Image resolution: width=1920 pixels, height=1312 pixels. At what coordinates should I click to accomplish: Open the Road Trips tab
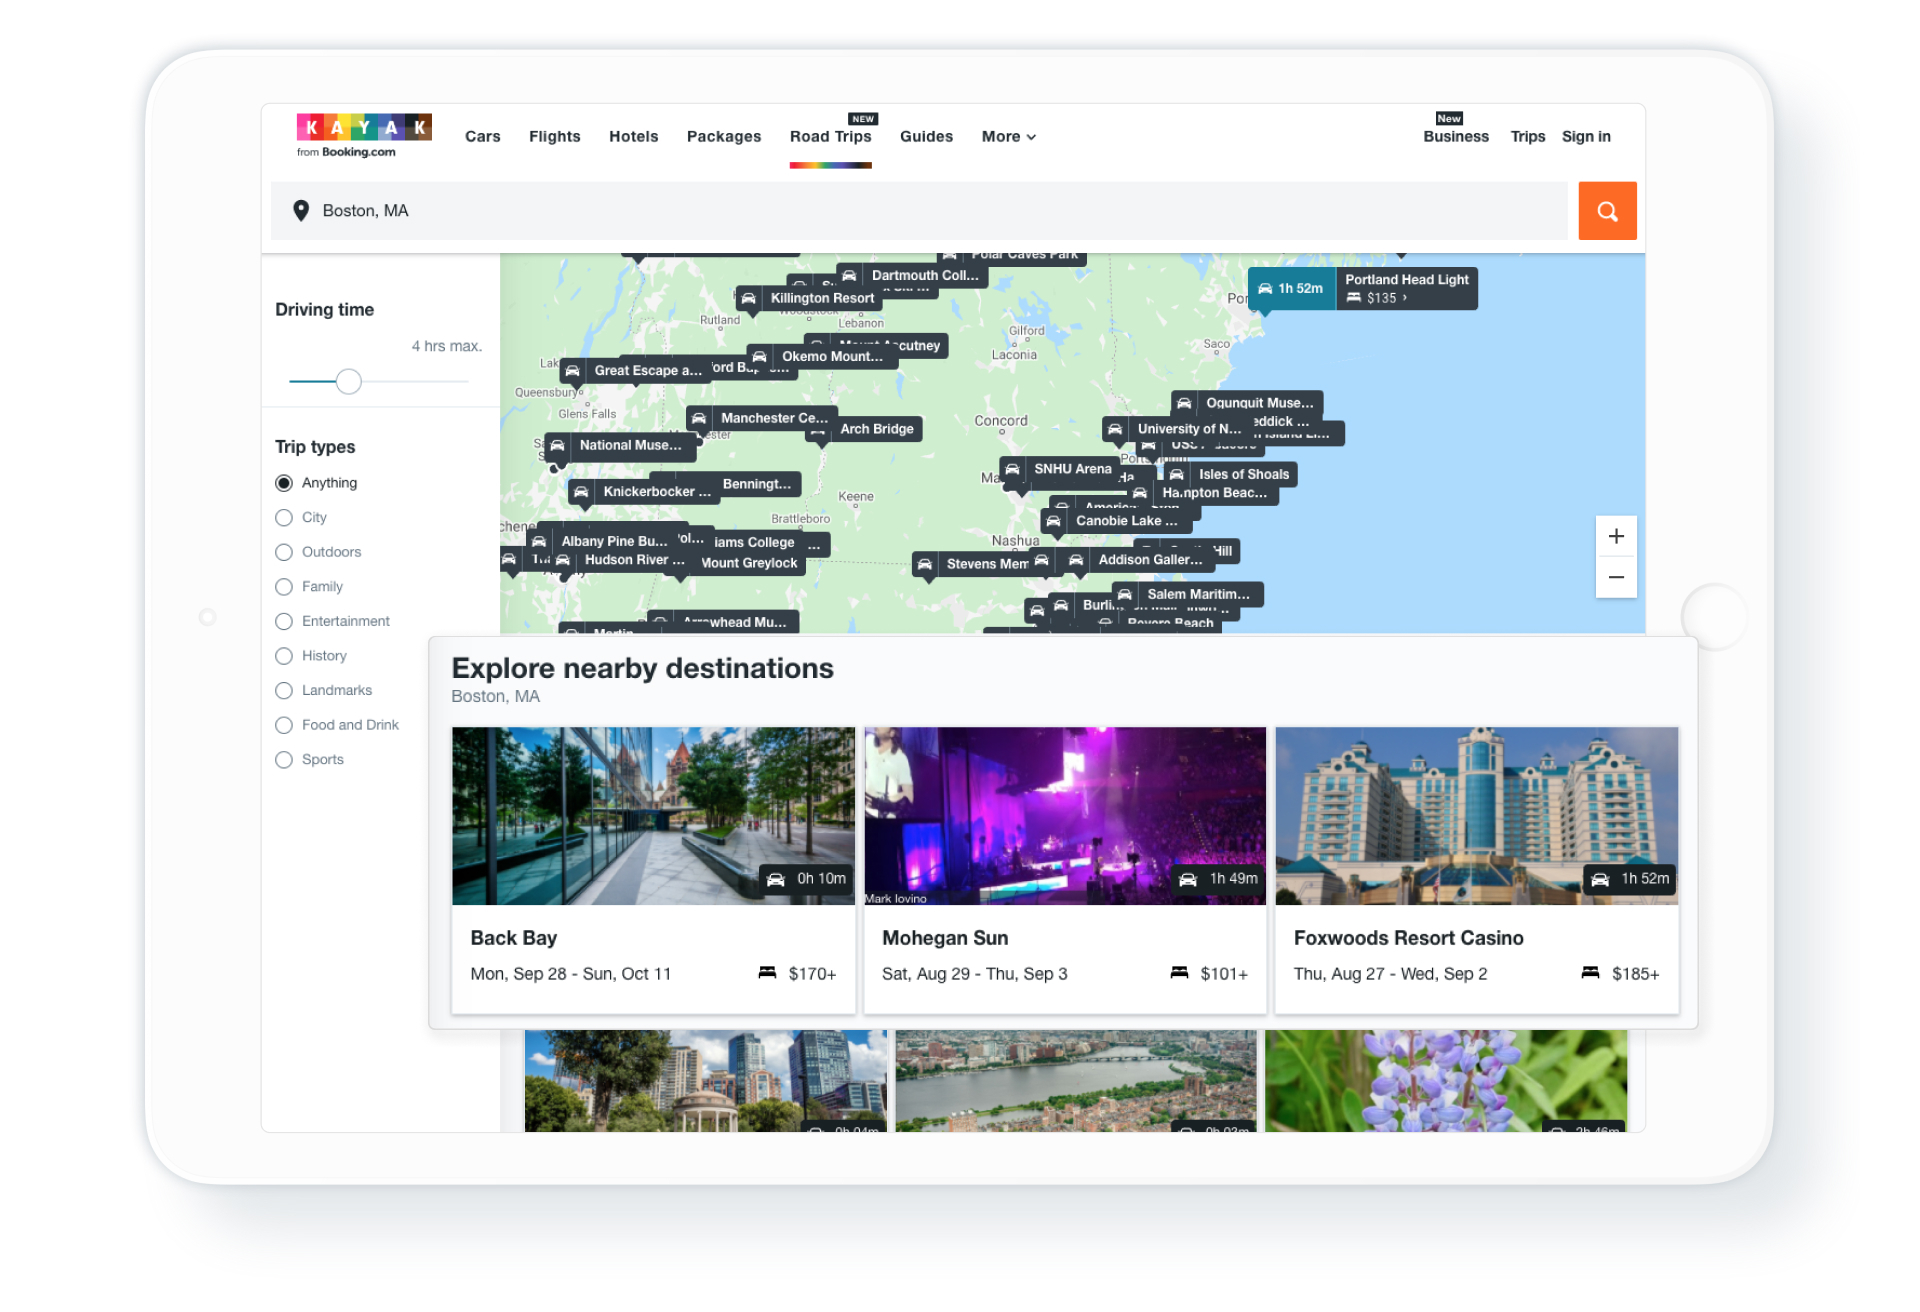tap(830, 137)
